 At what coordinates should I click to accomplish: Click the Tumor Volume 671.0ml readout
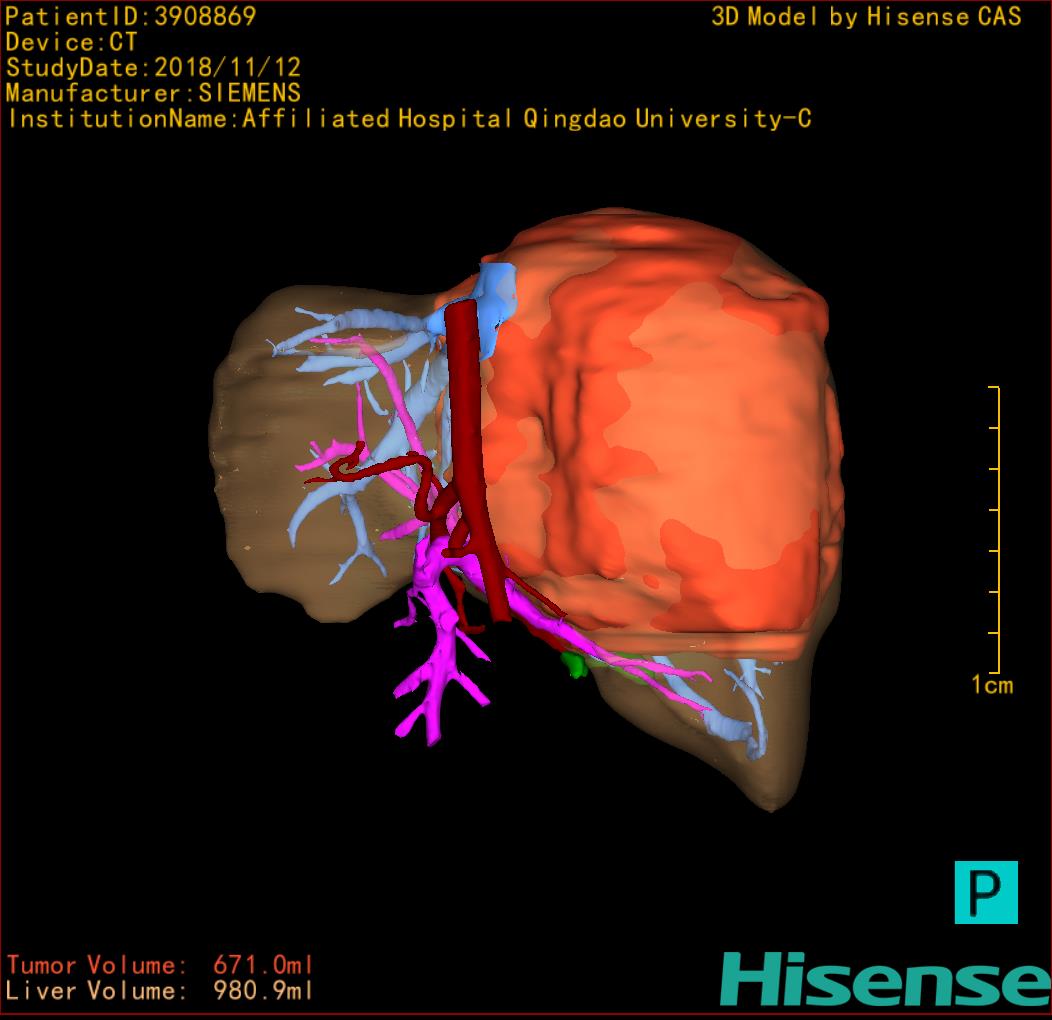pos(160,966)
